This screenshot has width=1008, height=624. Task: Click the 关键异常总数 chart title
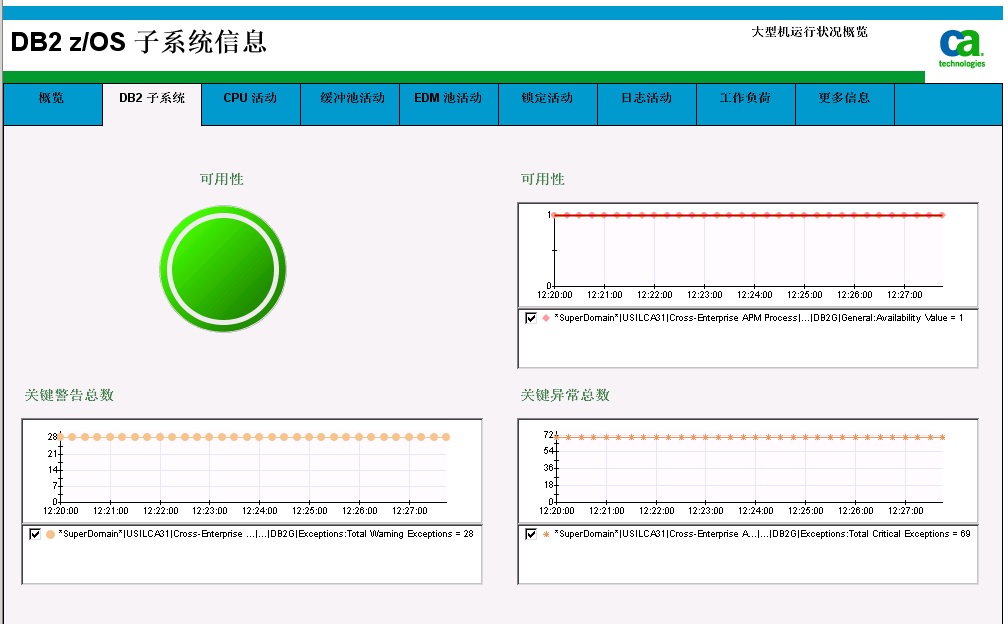point(564,395)
